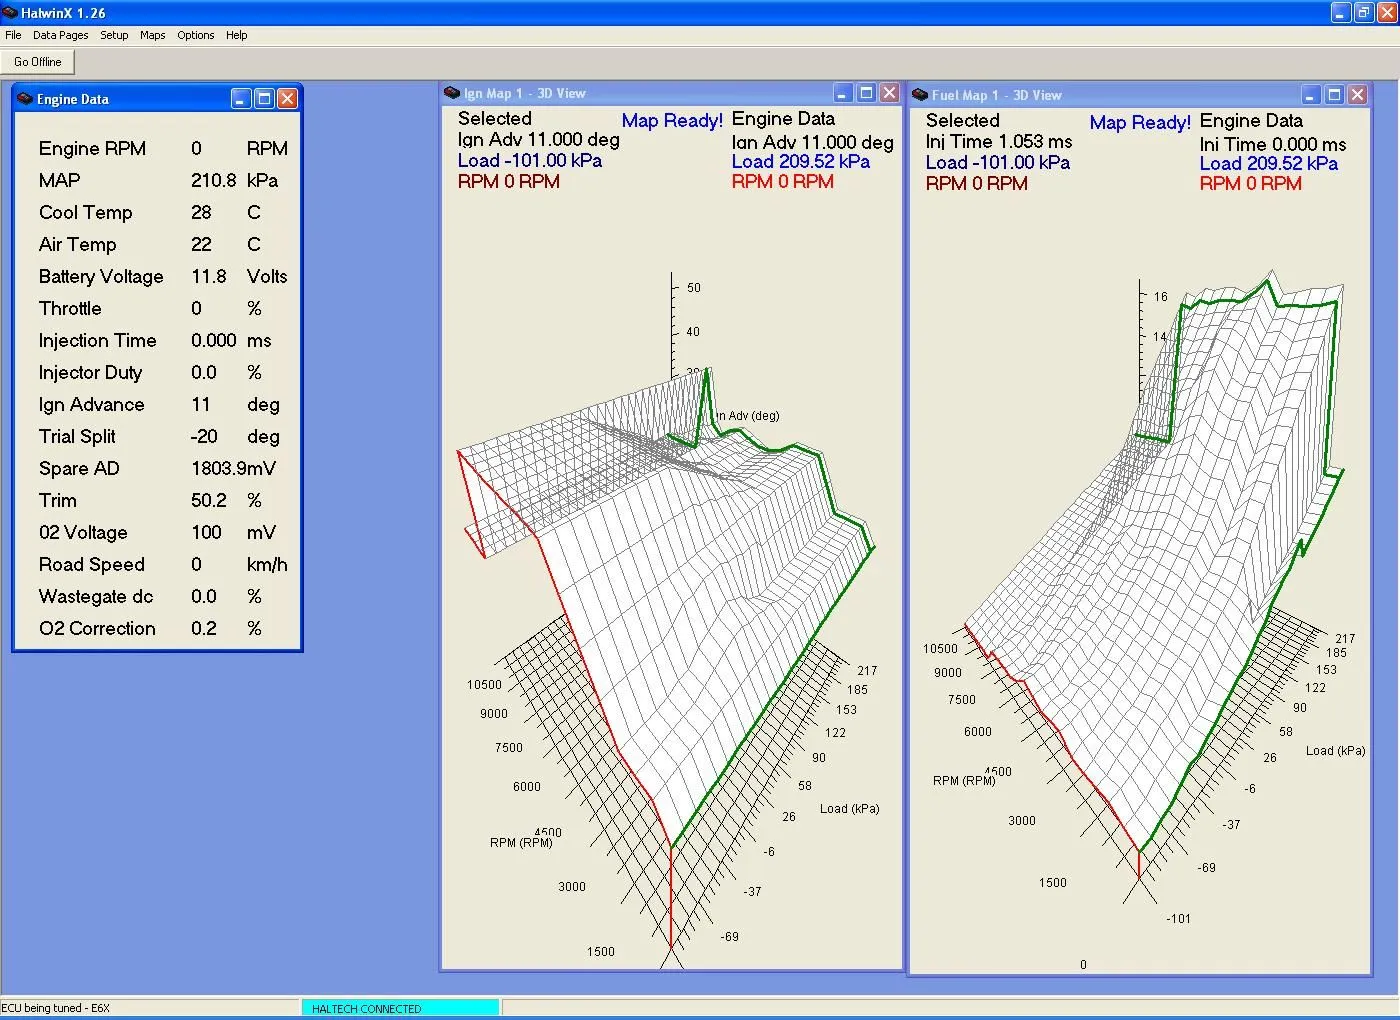Click the Go Offline button
Screen dimensions: 1400x1020
38,62
